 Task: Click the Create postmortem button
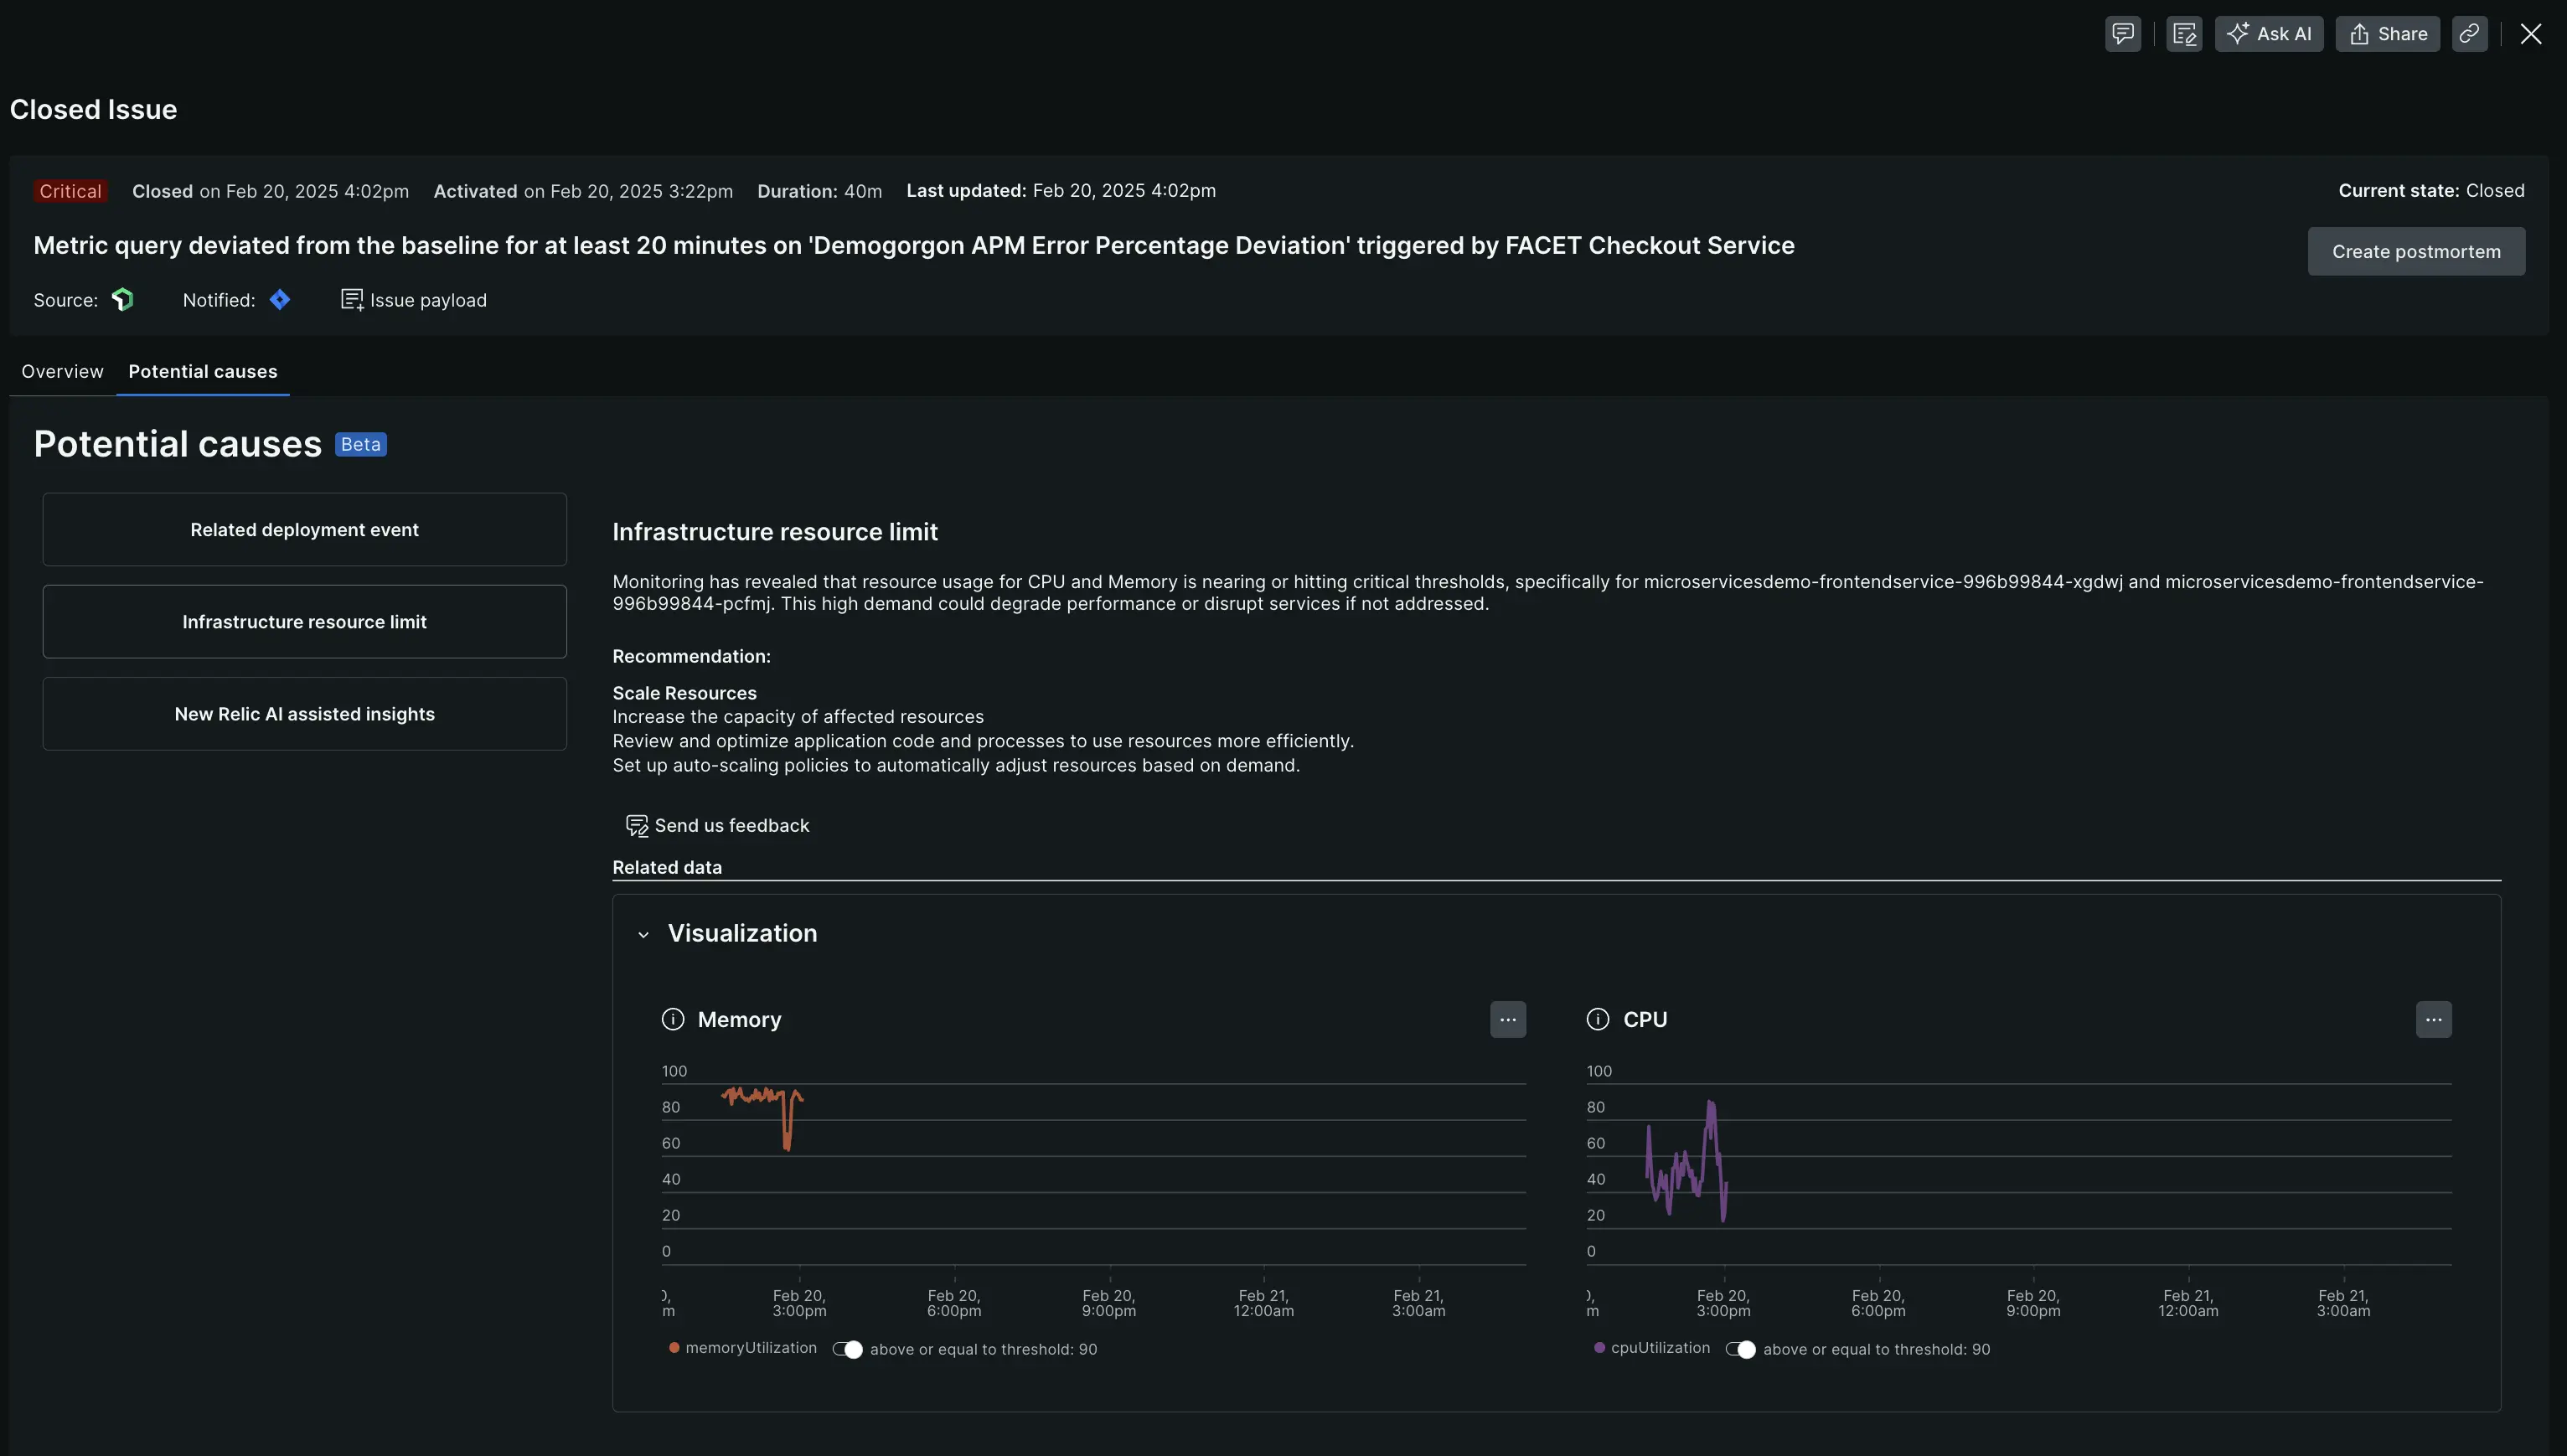click(2415, 251)
